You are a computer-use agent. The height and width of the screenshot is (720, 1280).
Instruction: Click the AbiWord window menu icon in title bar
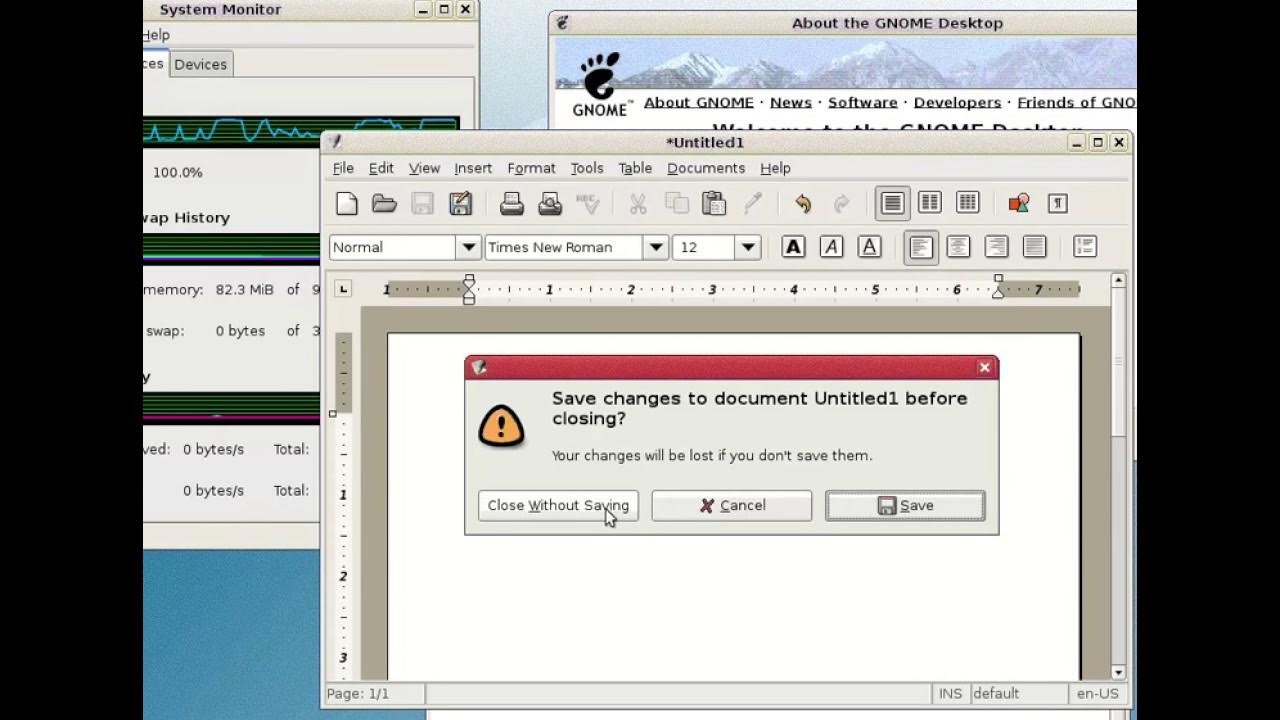335,142
